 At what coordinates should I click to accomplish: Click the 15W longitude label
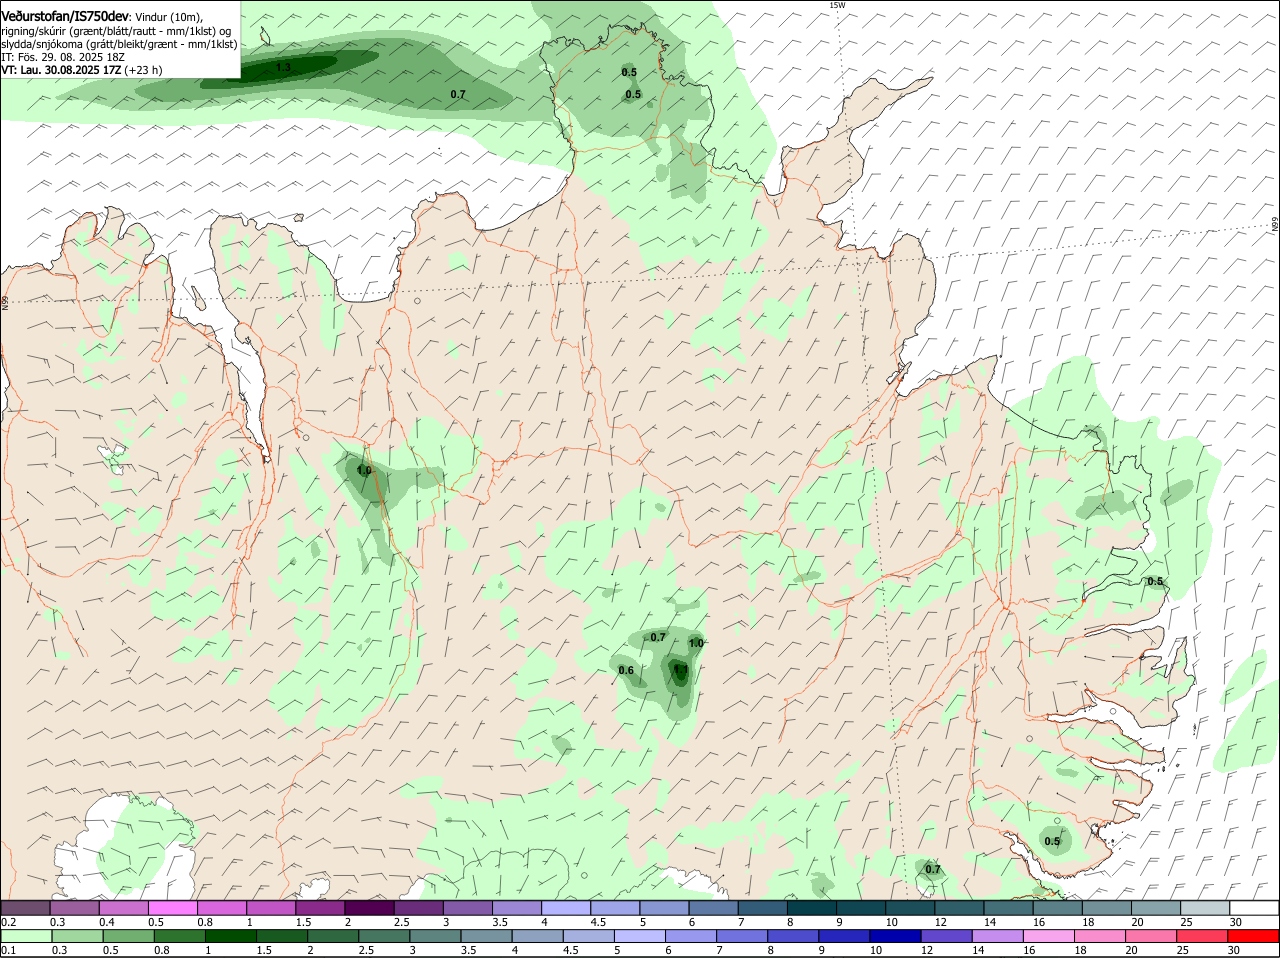[x=837, y=5]
